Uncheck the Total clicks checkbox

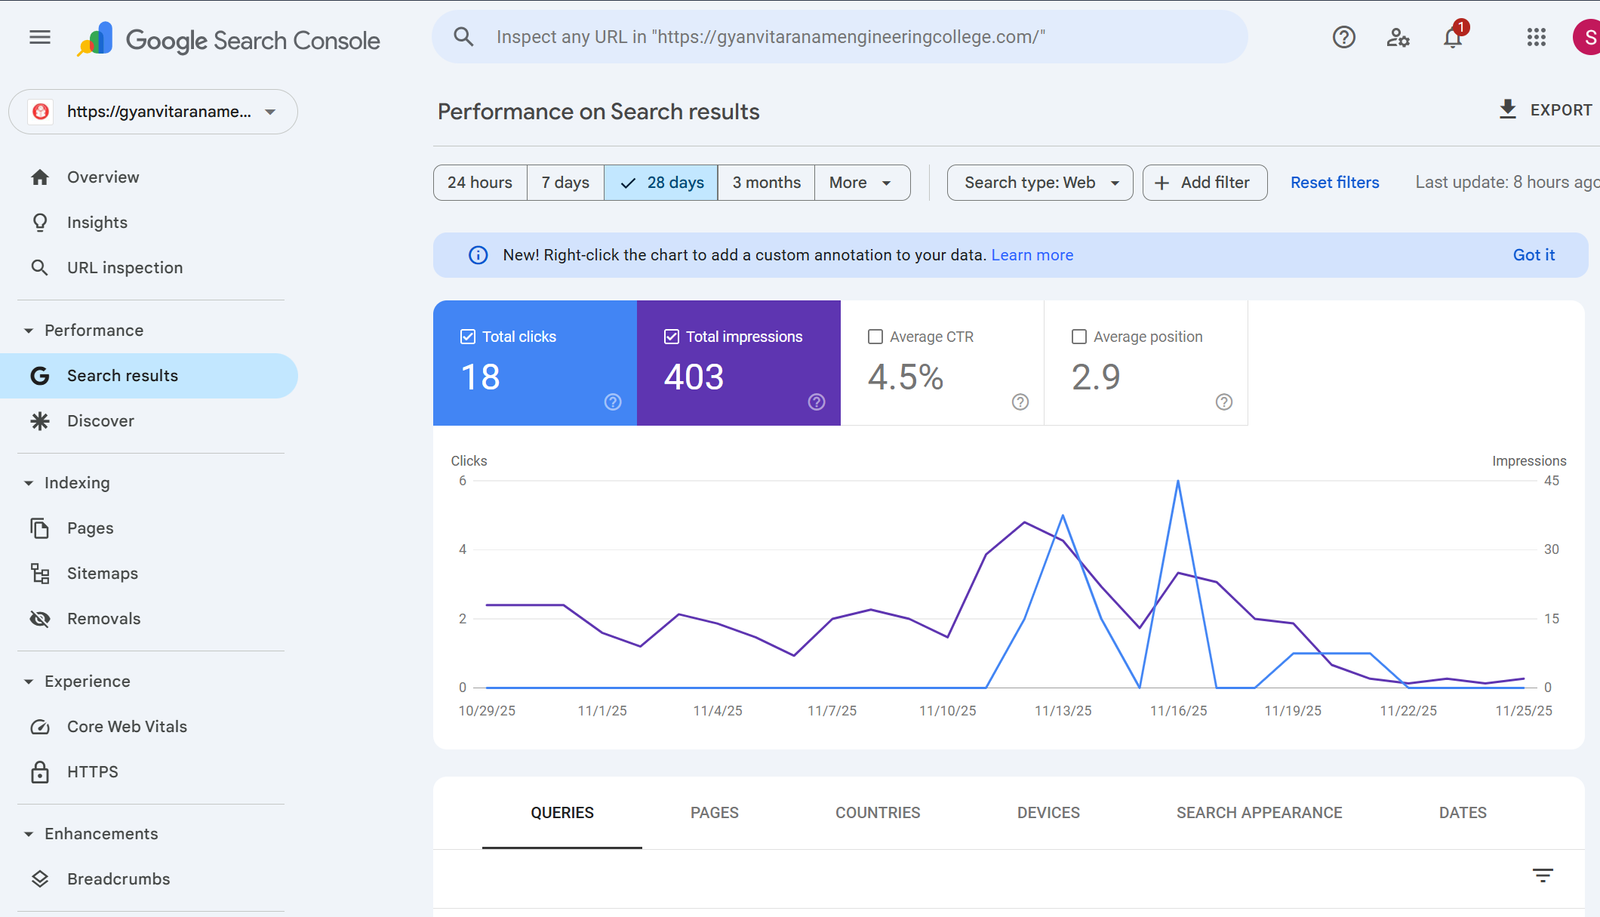pos(468,337)
